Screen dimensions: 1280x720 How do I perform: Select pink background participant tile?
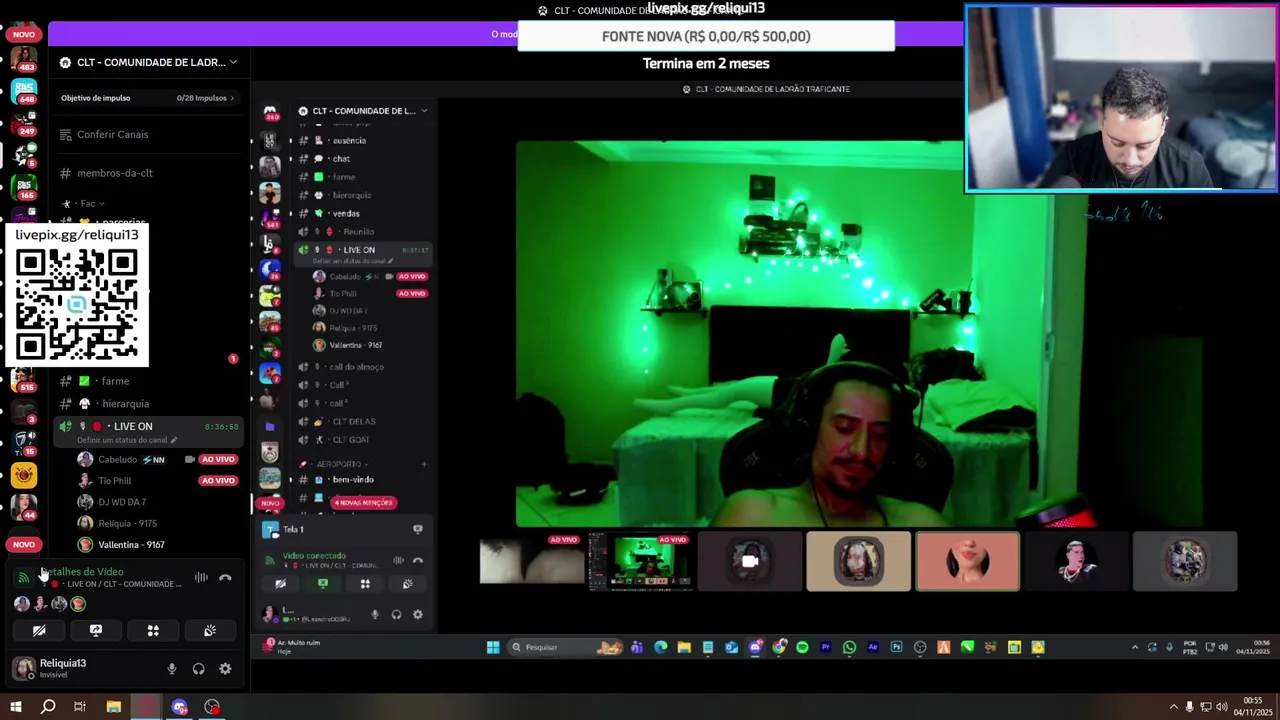point(968,561)
